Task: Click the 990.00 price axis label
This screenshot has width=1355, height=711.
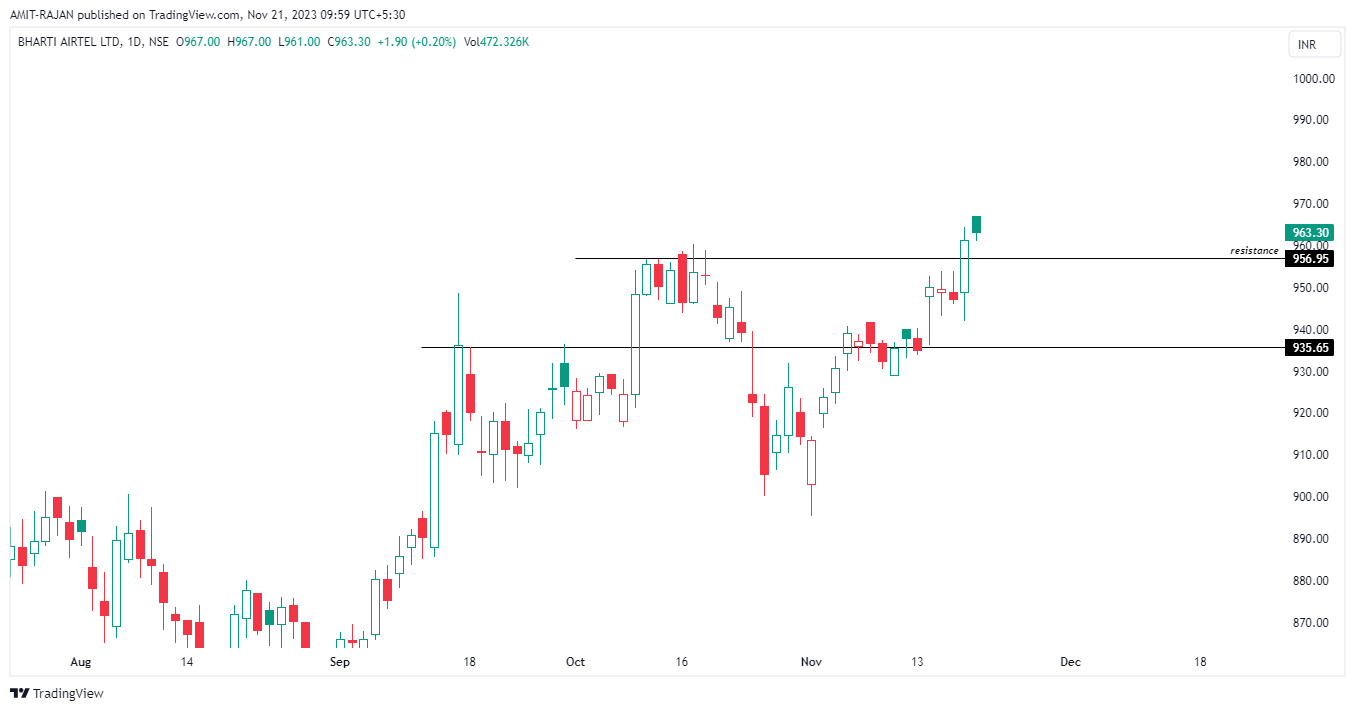Action: coord(1311,120)
